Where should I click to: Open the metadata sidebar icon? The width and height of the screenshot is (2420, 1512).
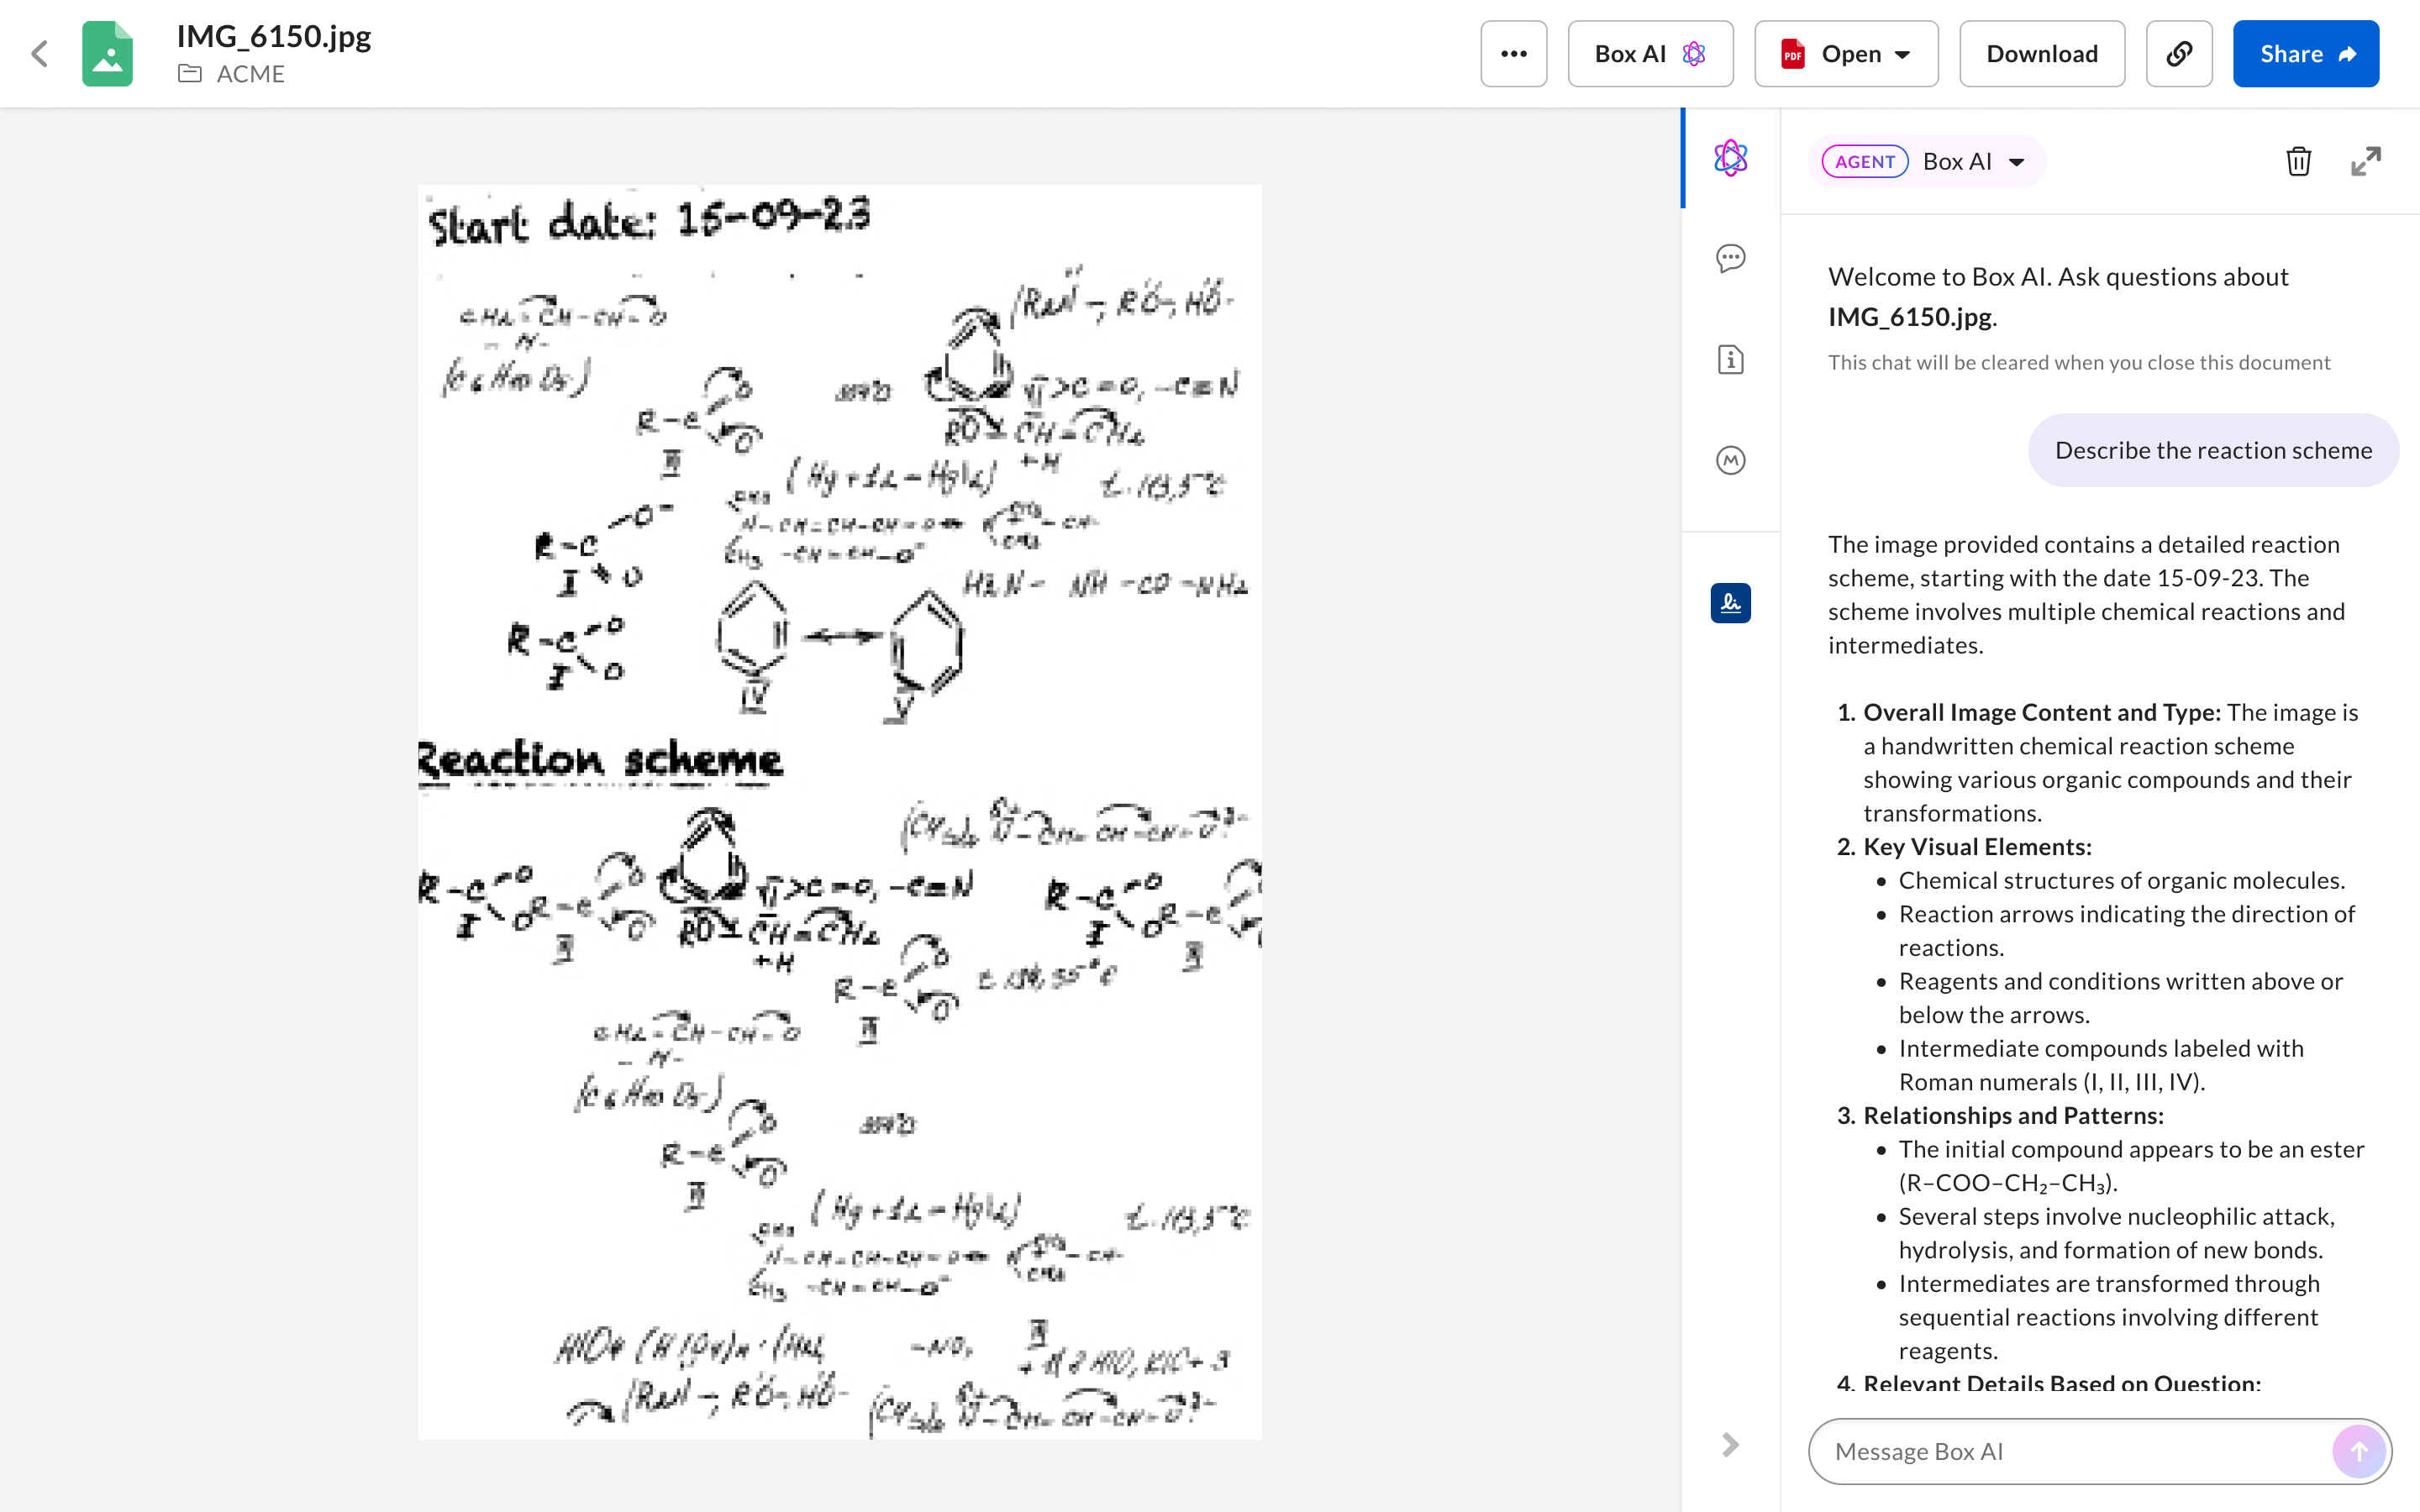click(x=1730, y=460)
